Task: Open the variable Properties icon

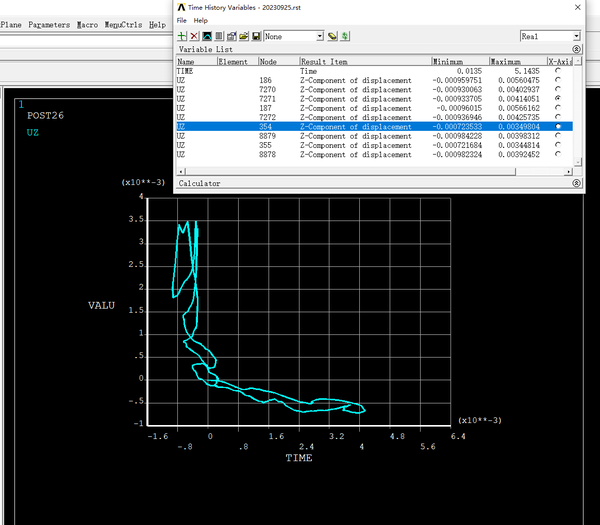Action: pyautogui.click(x=231, y=36)
